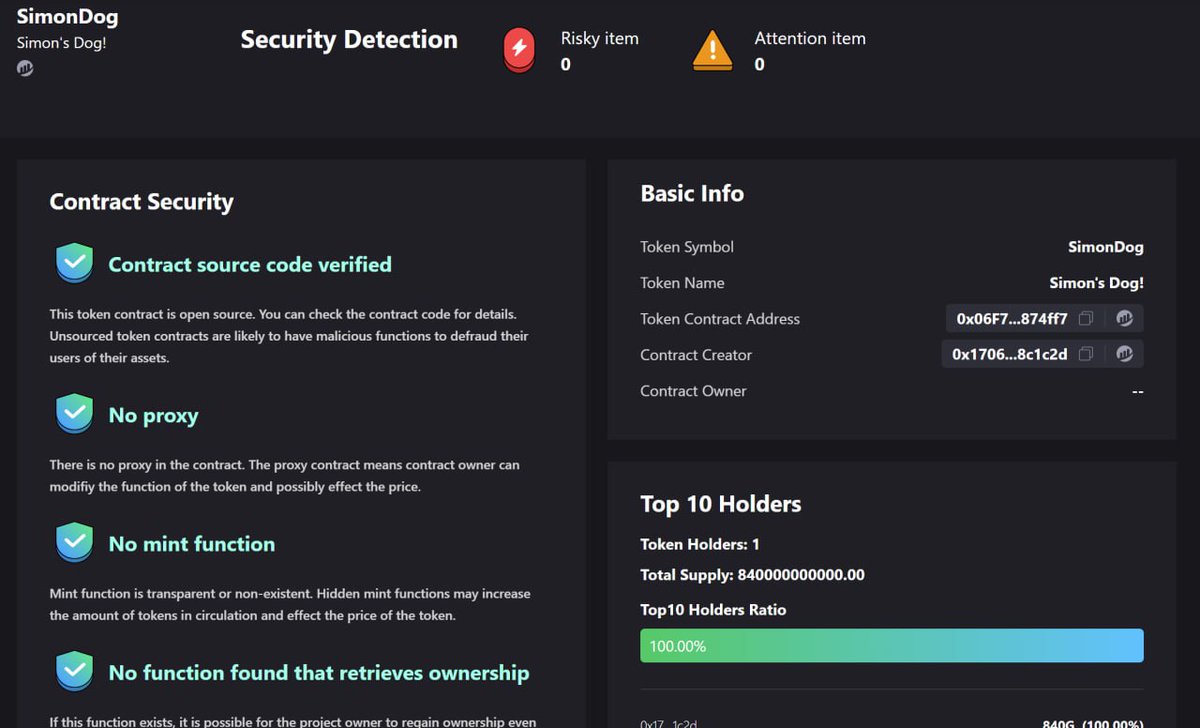
Task: Open the explorer icon for Contract Creator
Action: (x=1124, y=354)
